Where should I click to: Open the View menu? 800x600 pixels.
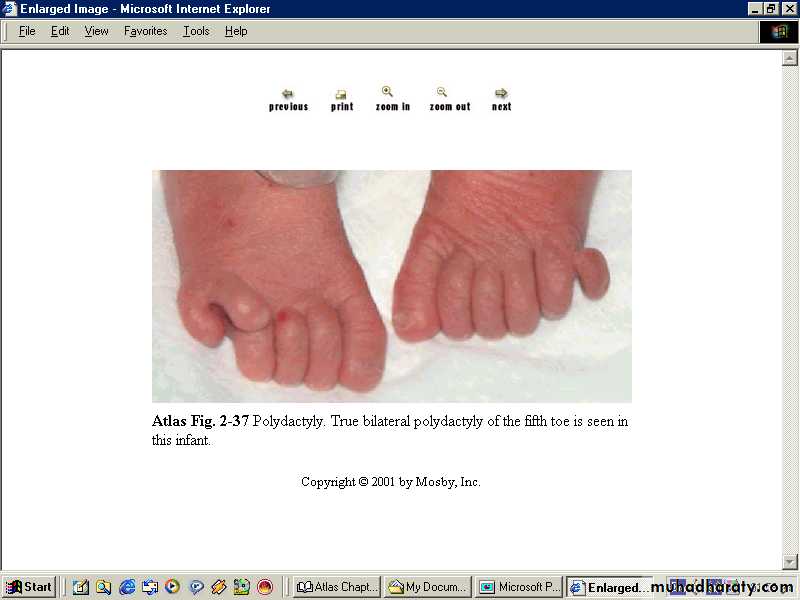[96, 31]
